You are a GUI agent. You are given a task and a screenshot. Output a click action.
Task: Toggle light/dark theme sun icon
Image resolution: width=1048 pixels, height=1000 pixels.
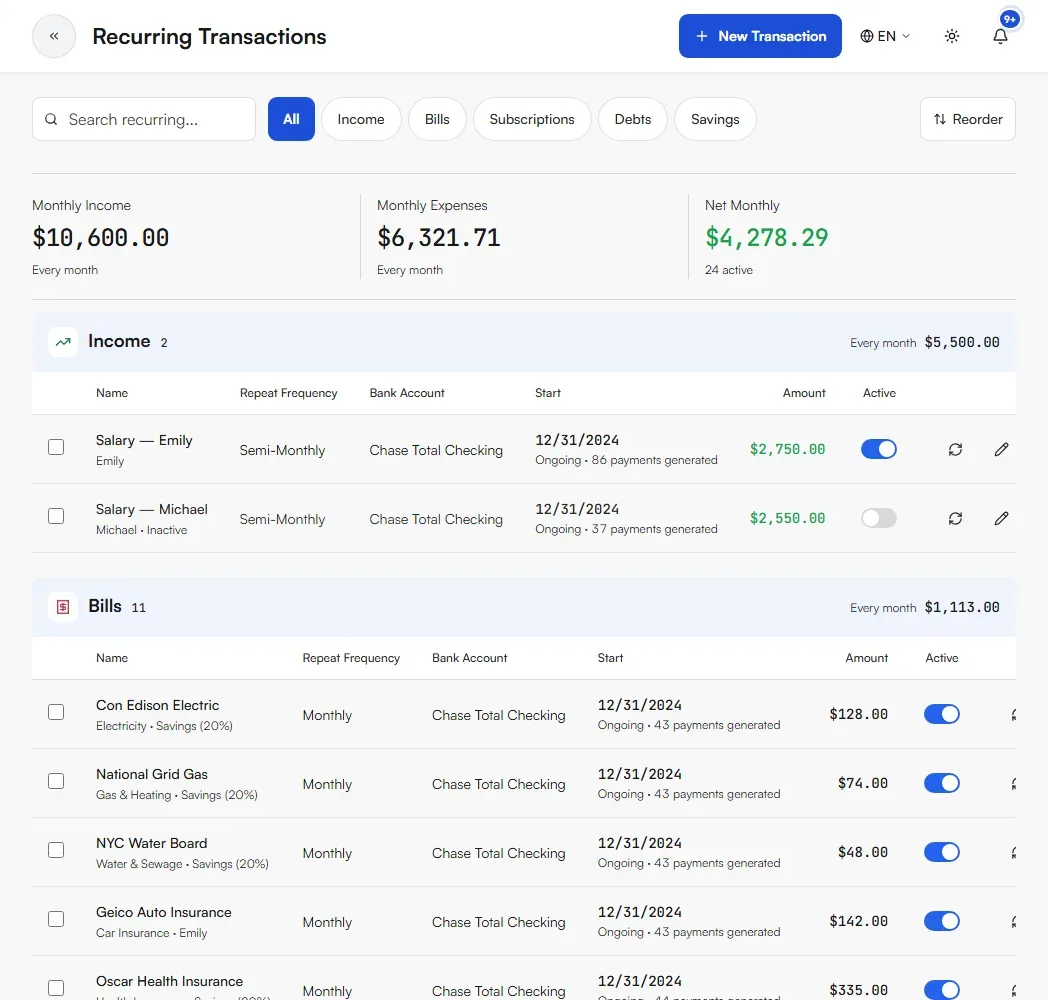952,36
